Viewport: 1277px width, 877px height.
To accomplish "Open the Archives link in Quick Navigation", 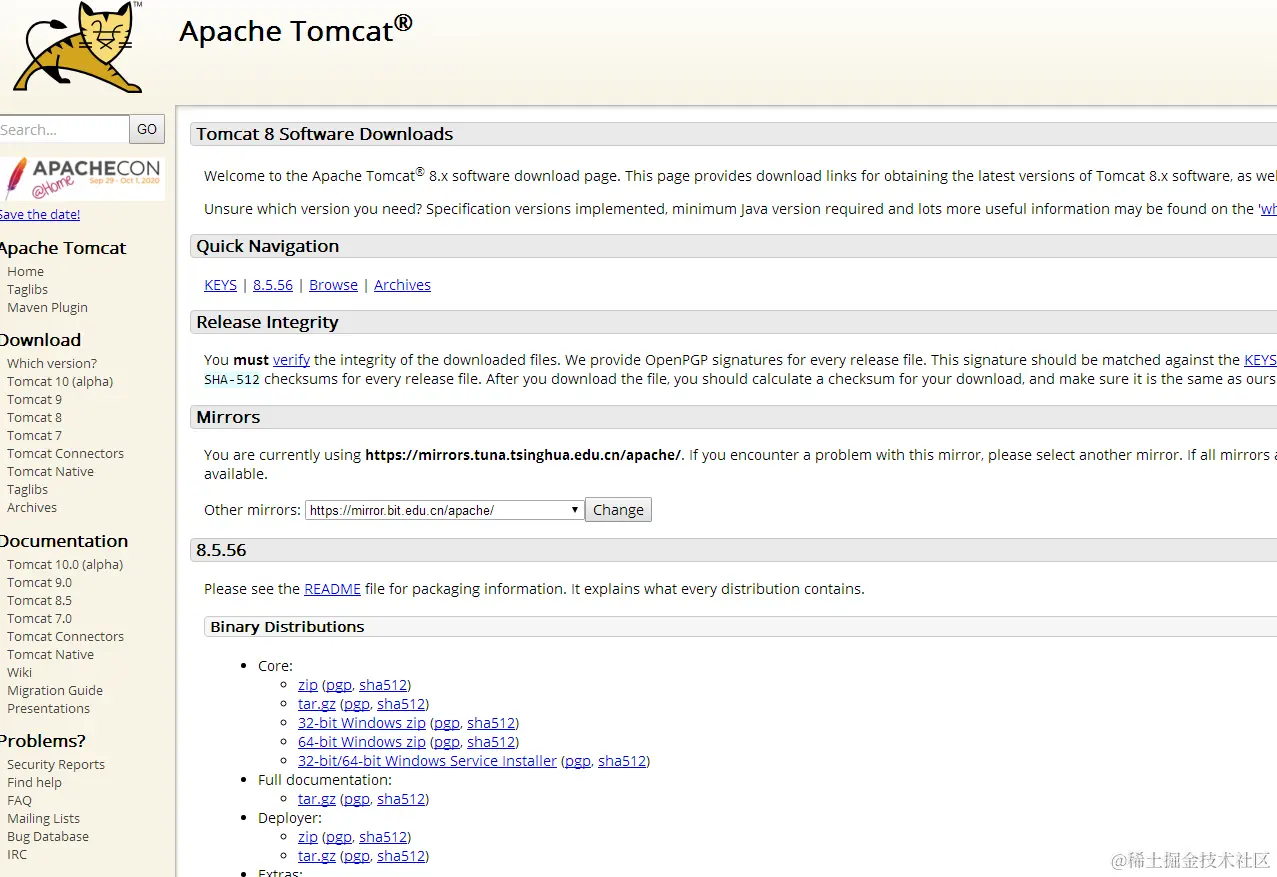I will click(x=402, y=285).
